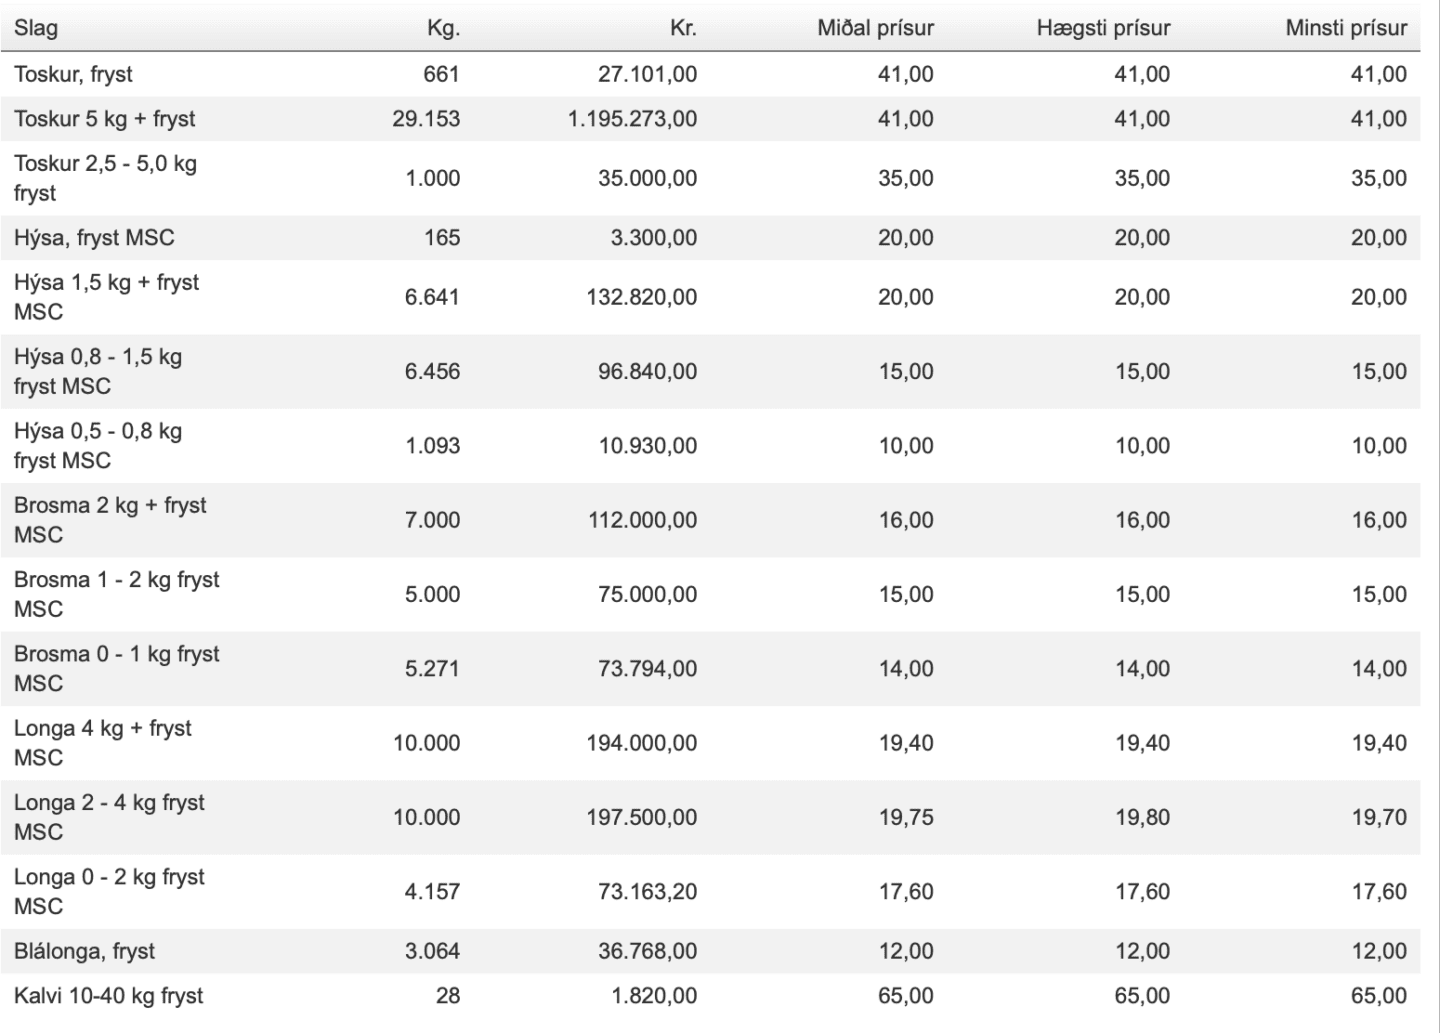This screenshot has height=1033, width=1440.
Task: Click the 19,80 highest price cell
Action: point(1143,817)
